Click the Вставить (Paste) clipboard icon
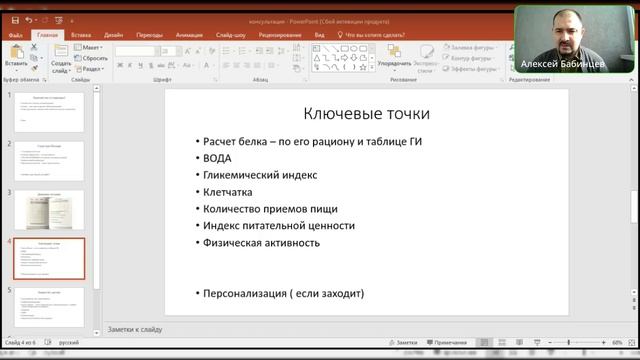640x360 pixels. click(x=16, y=52)
